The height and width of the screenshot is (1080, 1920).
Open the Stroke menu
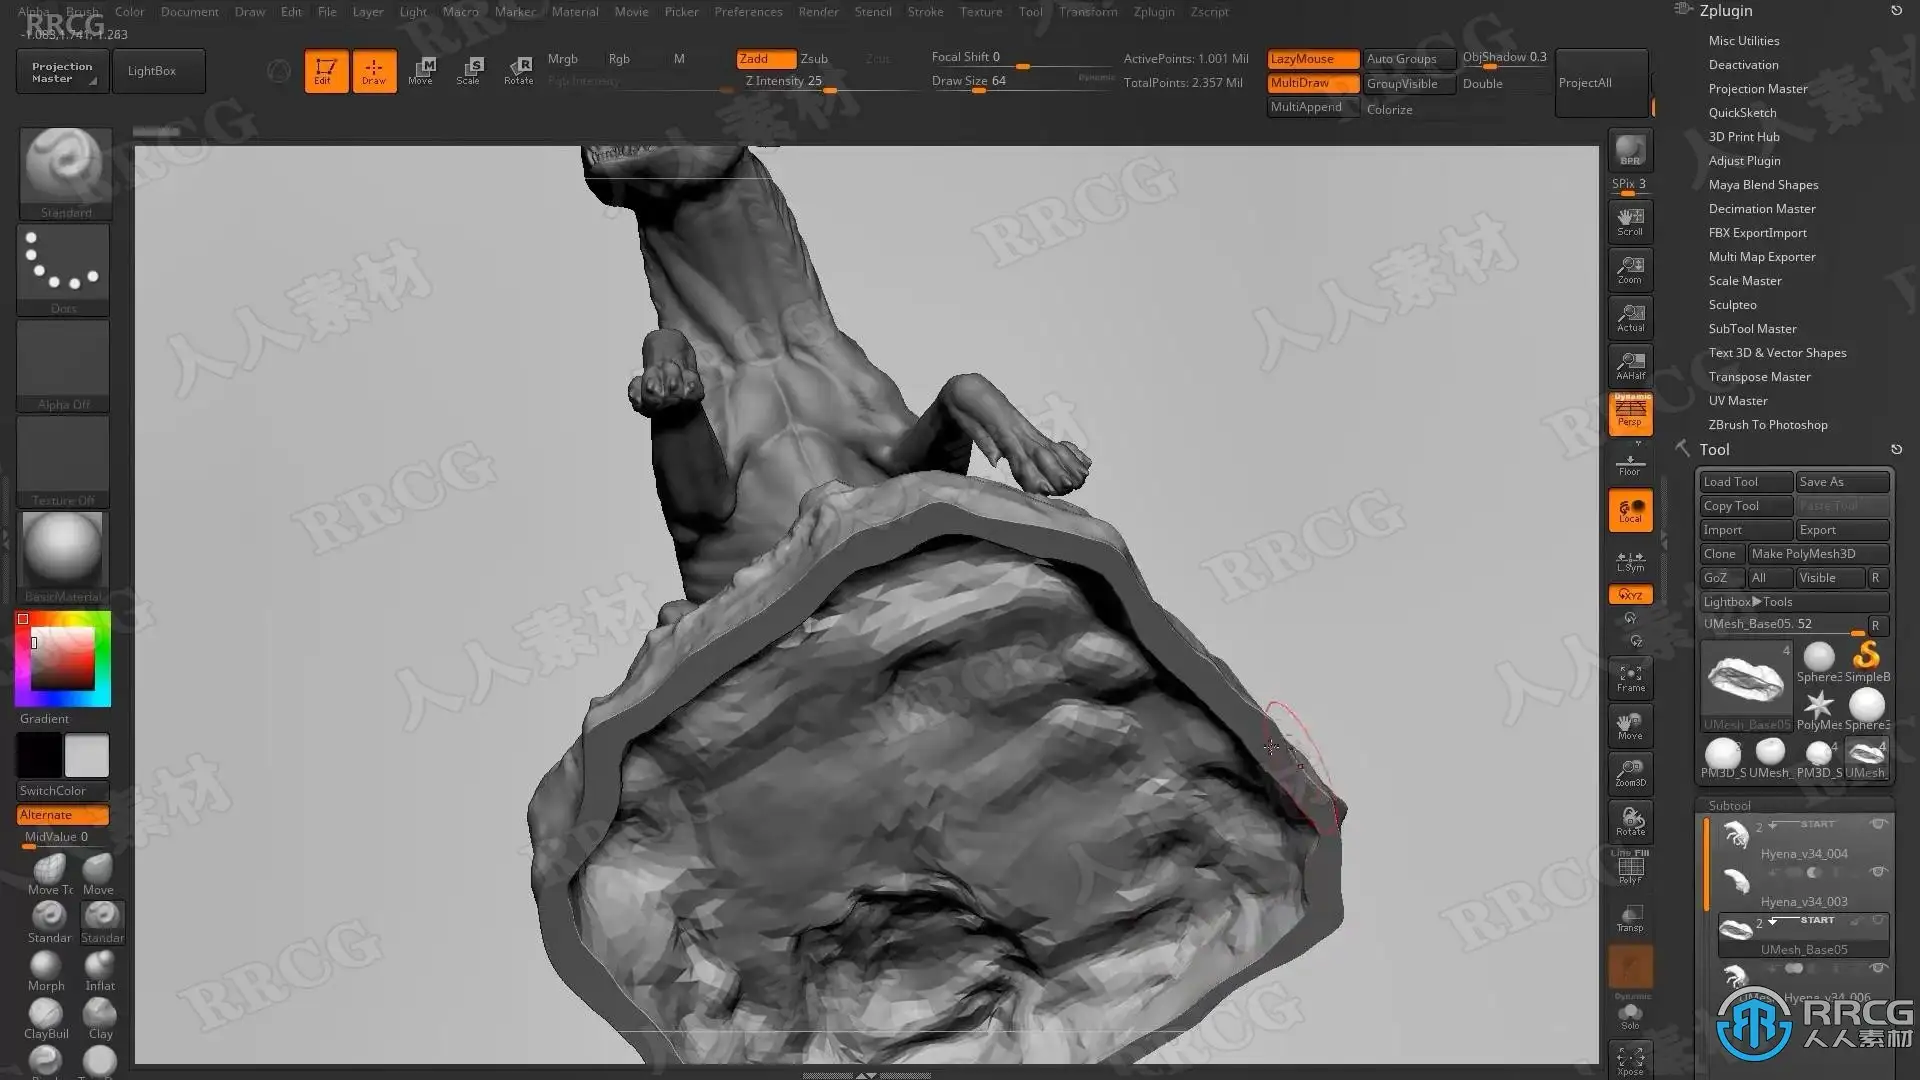point(925,12)
